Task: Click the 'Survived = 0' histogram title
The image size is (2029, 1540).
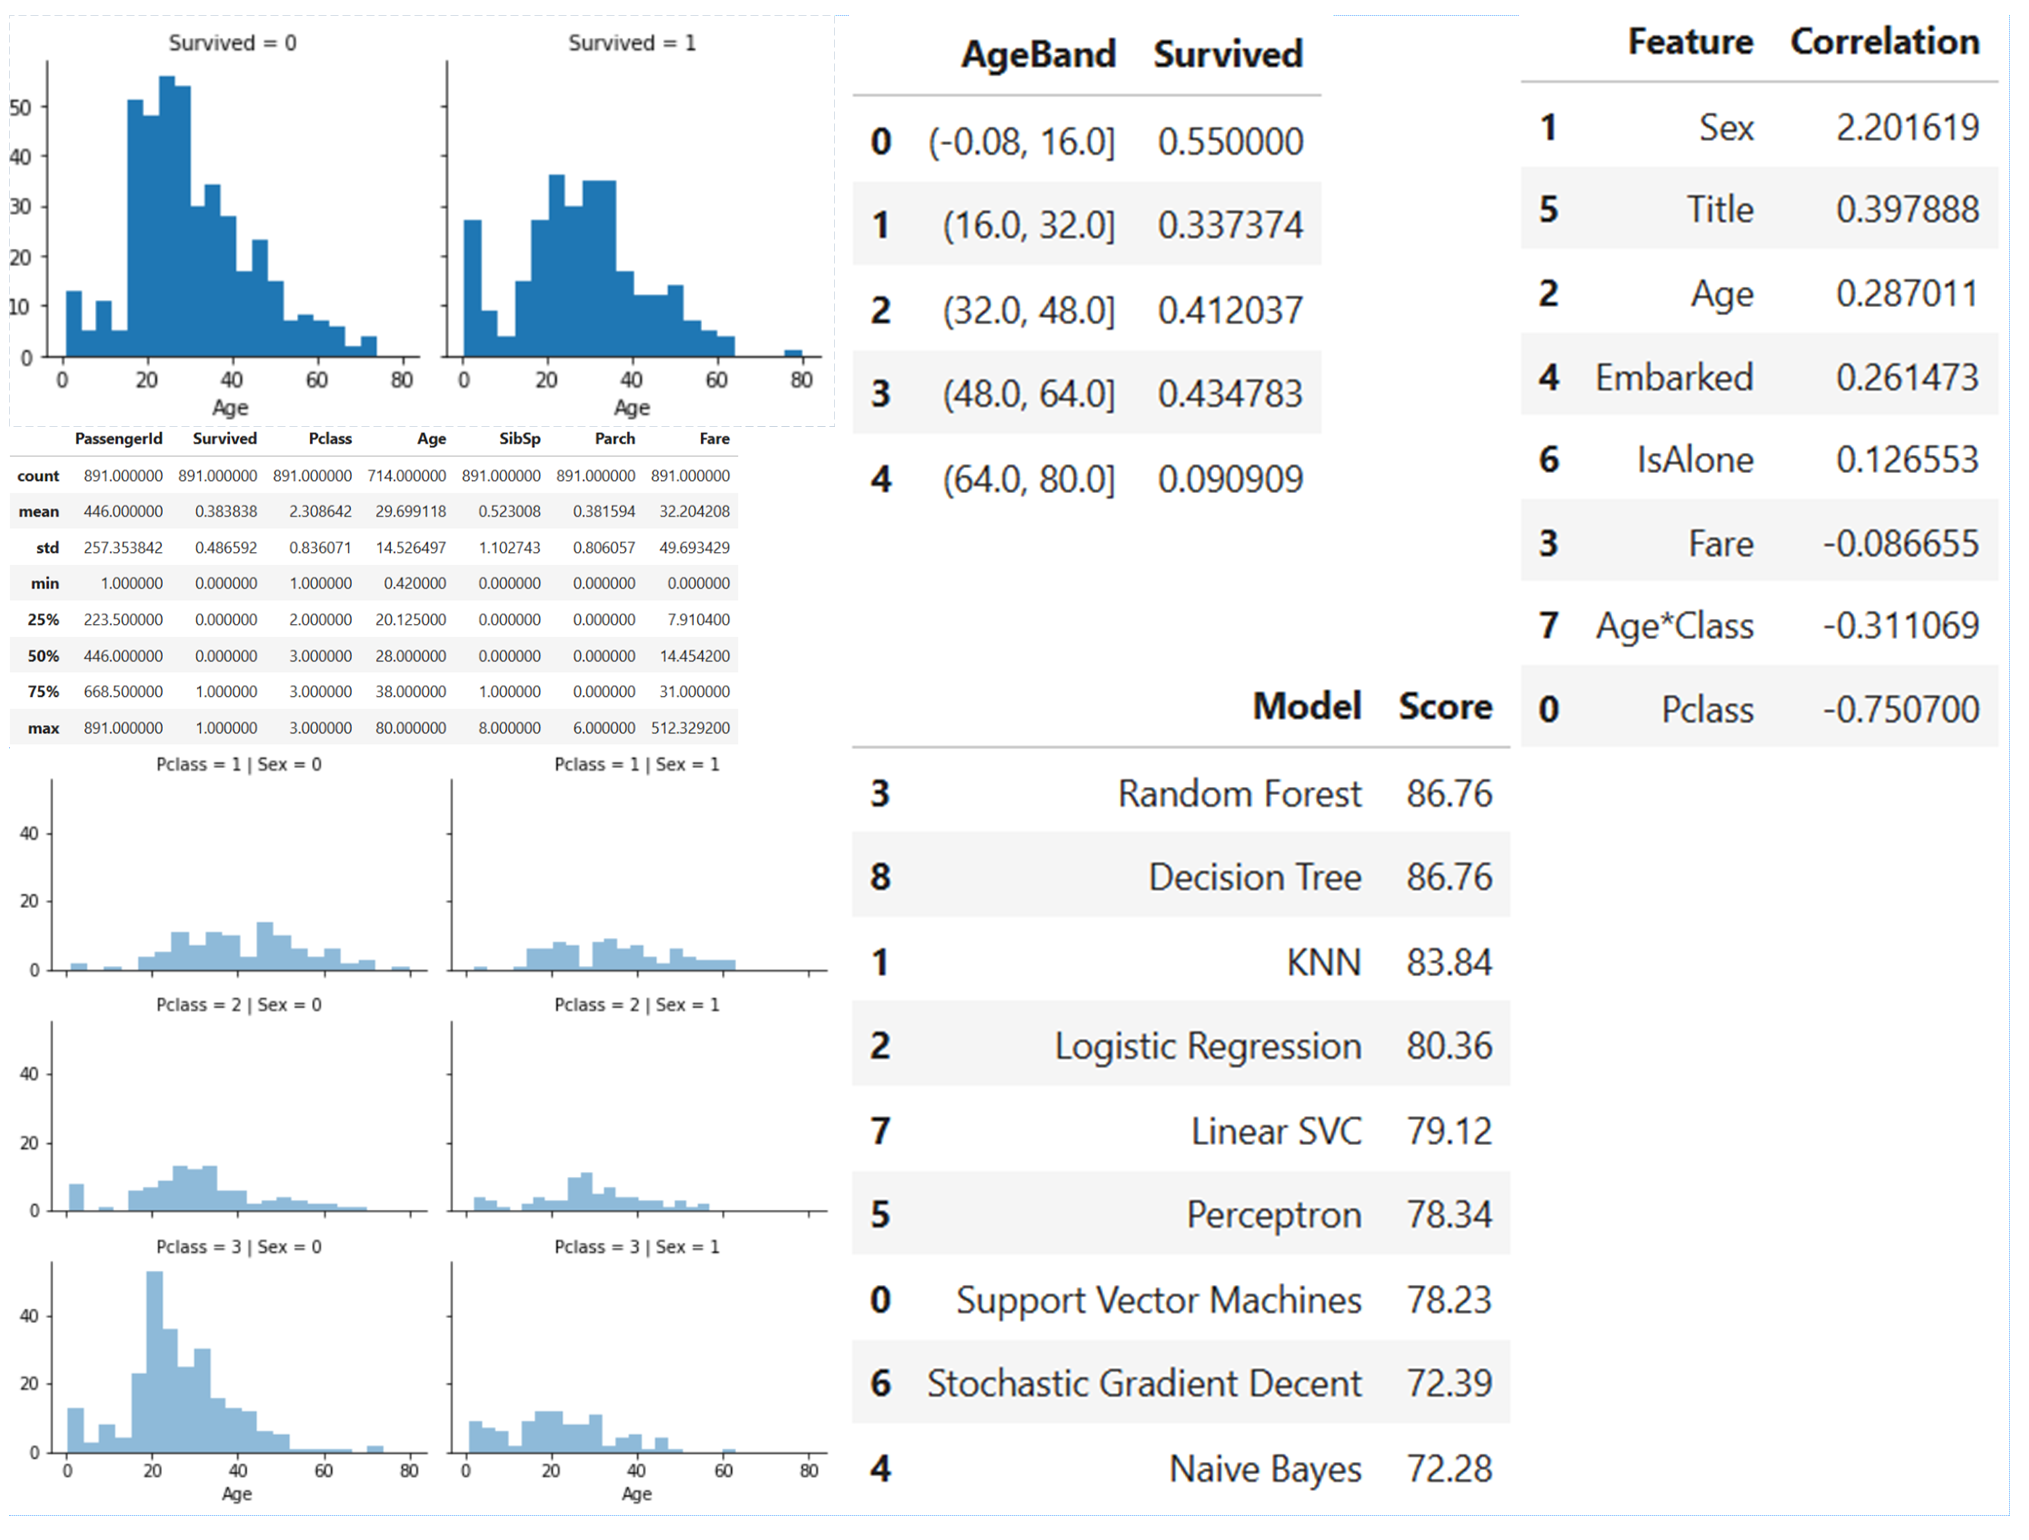Action: (x=232, y=43)
